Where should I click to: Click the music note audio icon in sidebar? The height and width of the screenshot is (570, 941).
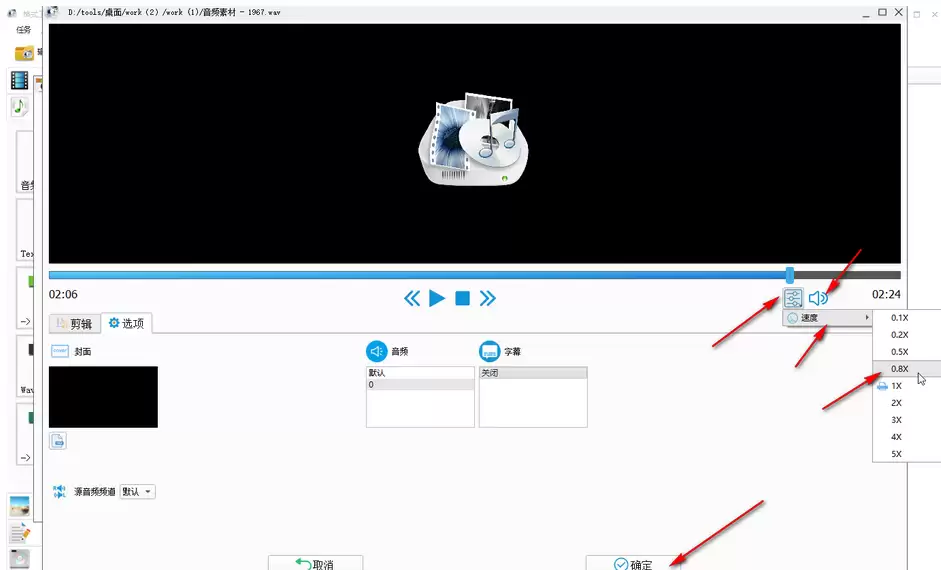coord(19,107)
